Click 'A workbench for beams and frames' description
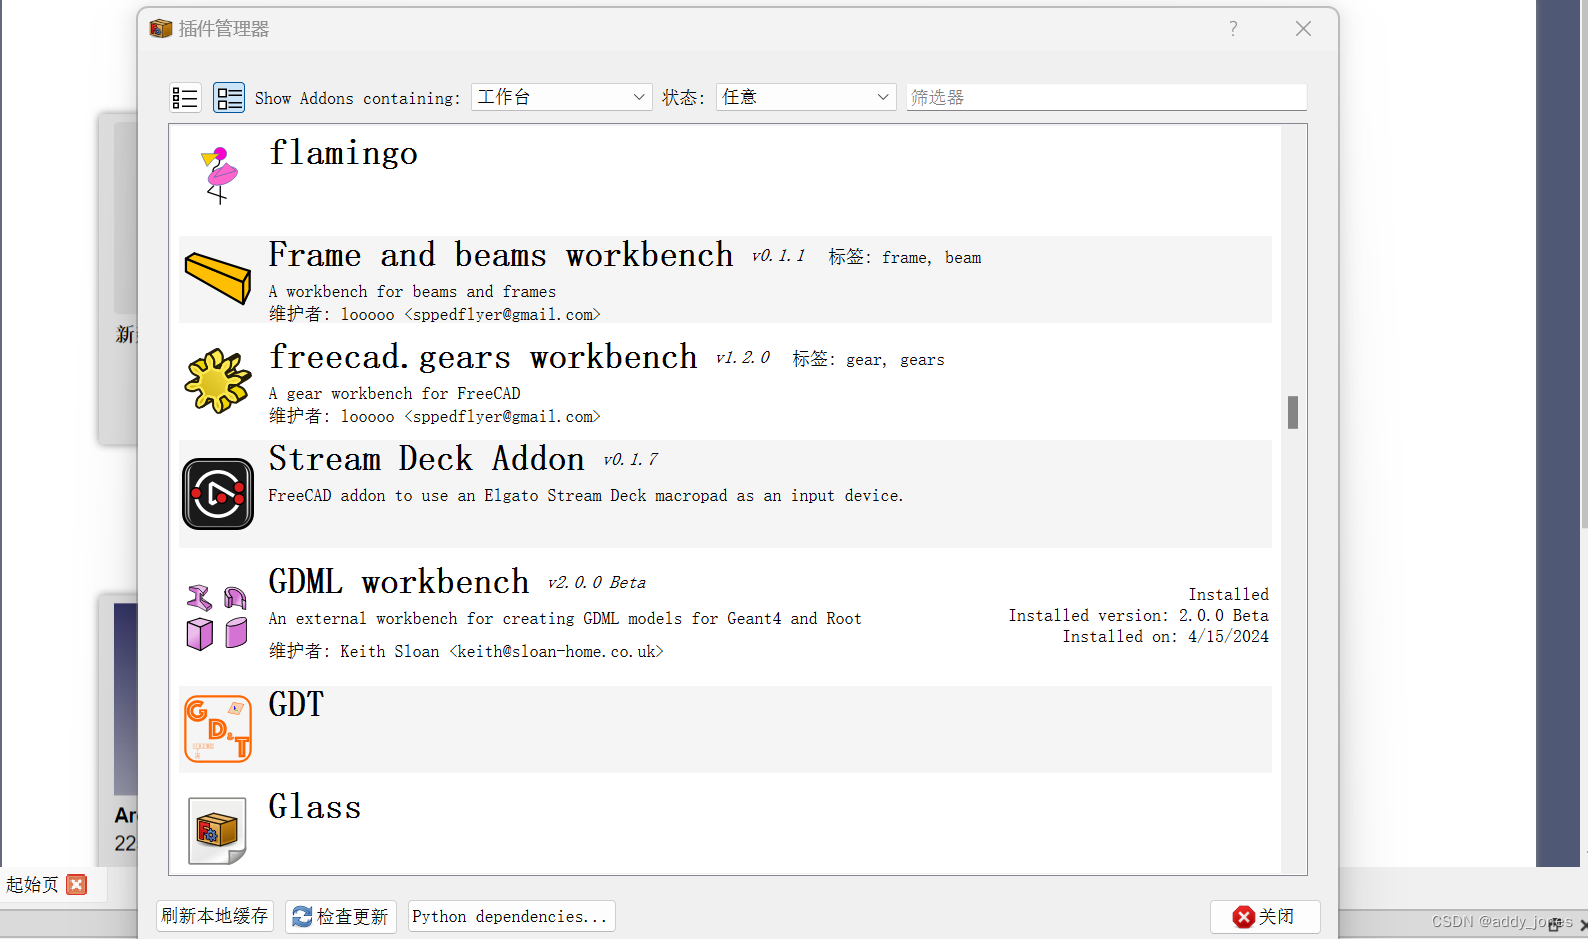This screenshot has height=939, width=1588. 412,292
